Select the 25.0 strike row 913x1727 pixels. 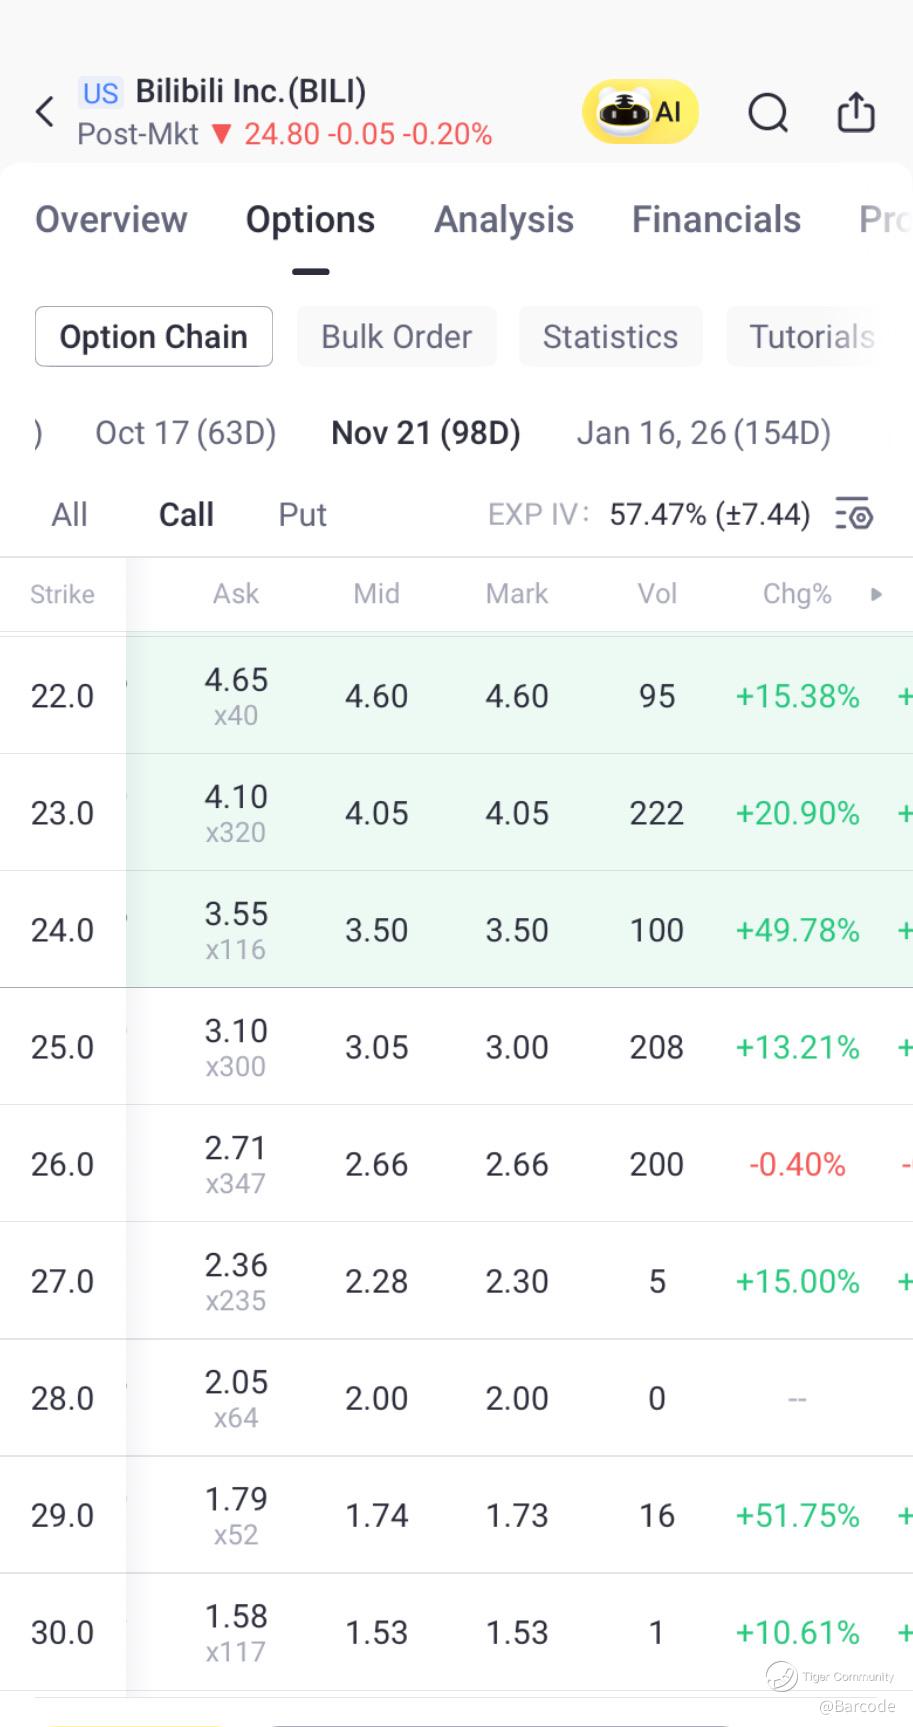tap(62, 1047)
